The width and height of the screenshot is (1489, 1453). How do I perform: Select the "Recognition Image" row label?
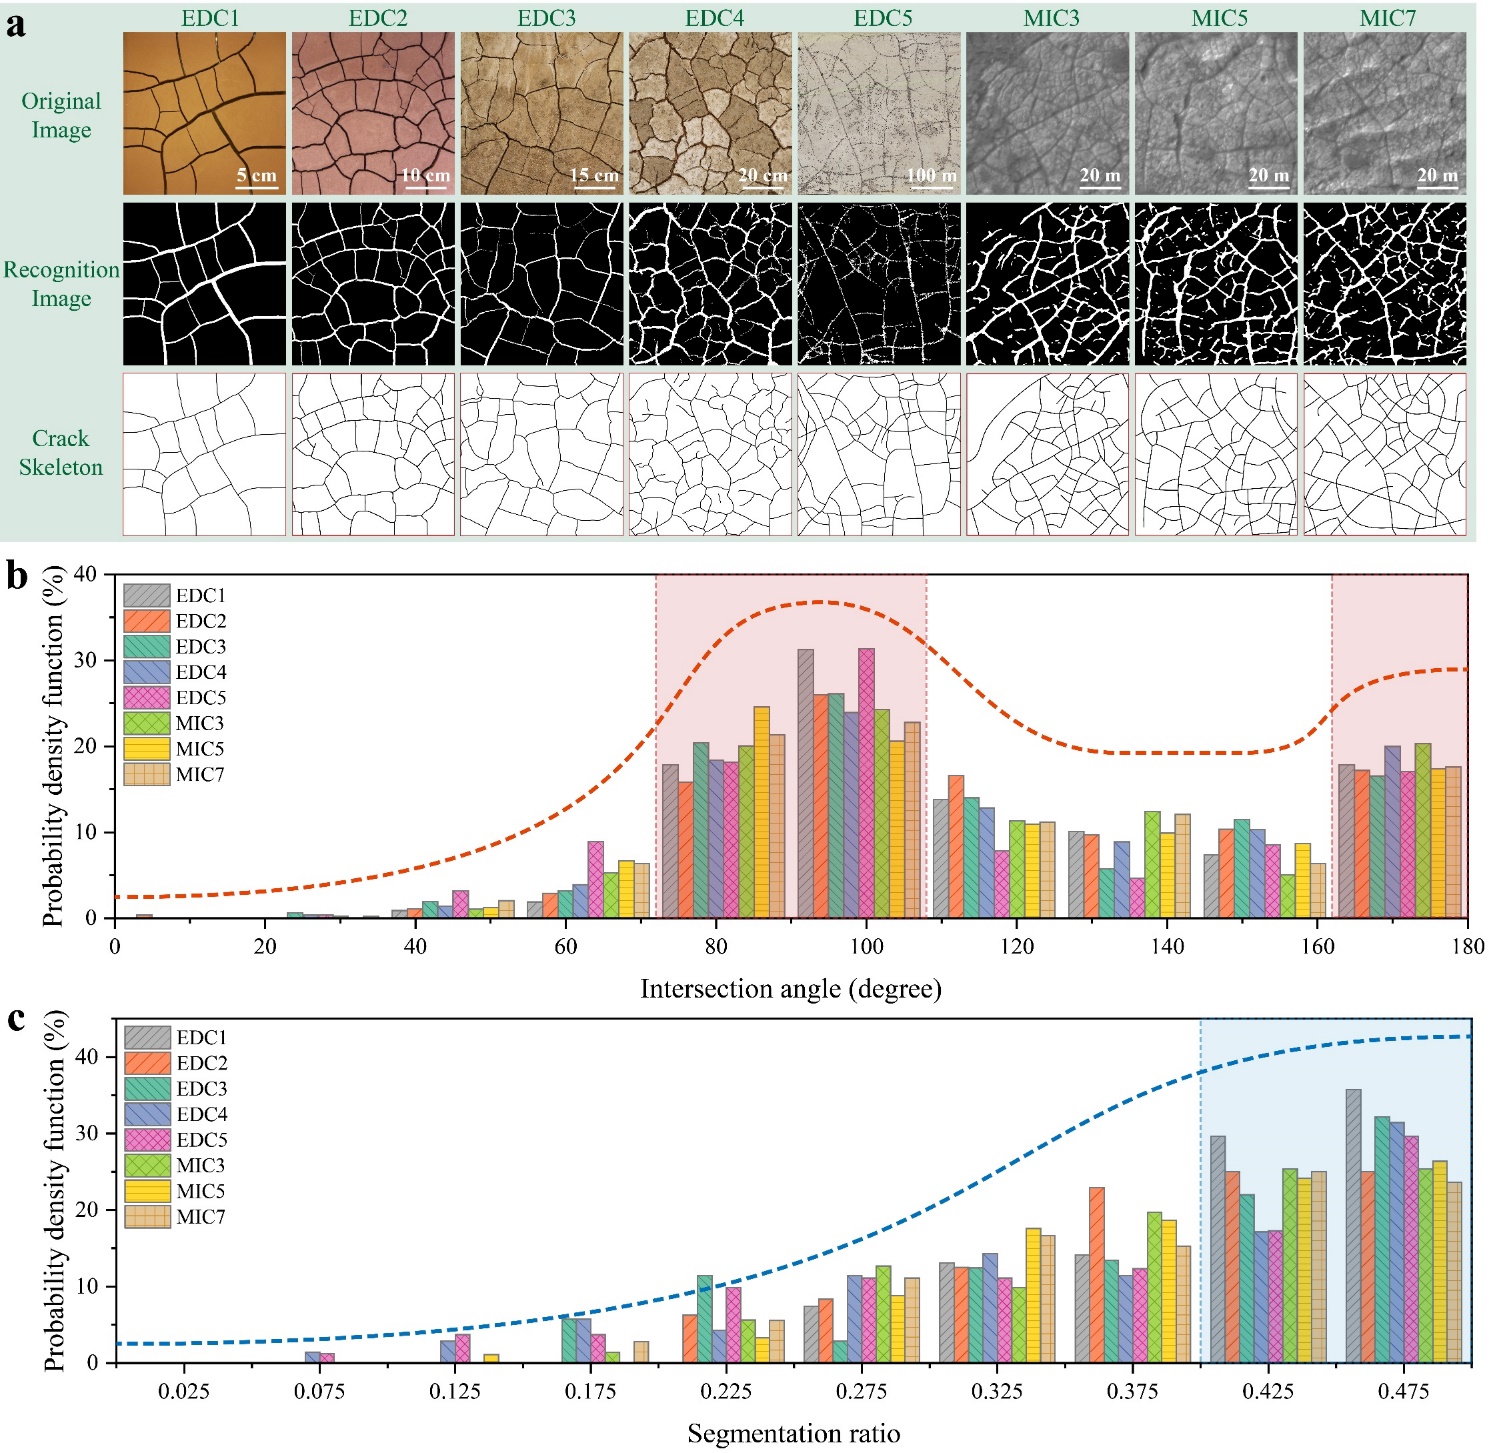click(x=61, y=284)
